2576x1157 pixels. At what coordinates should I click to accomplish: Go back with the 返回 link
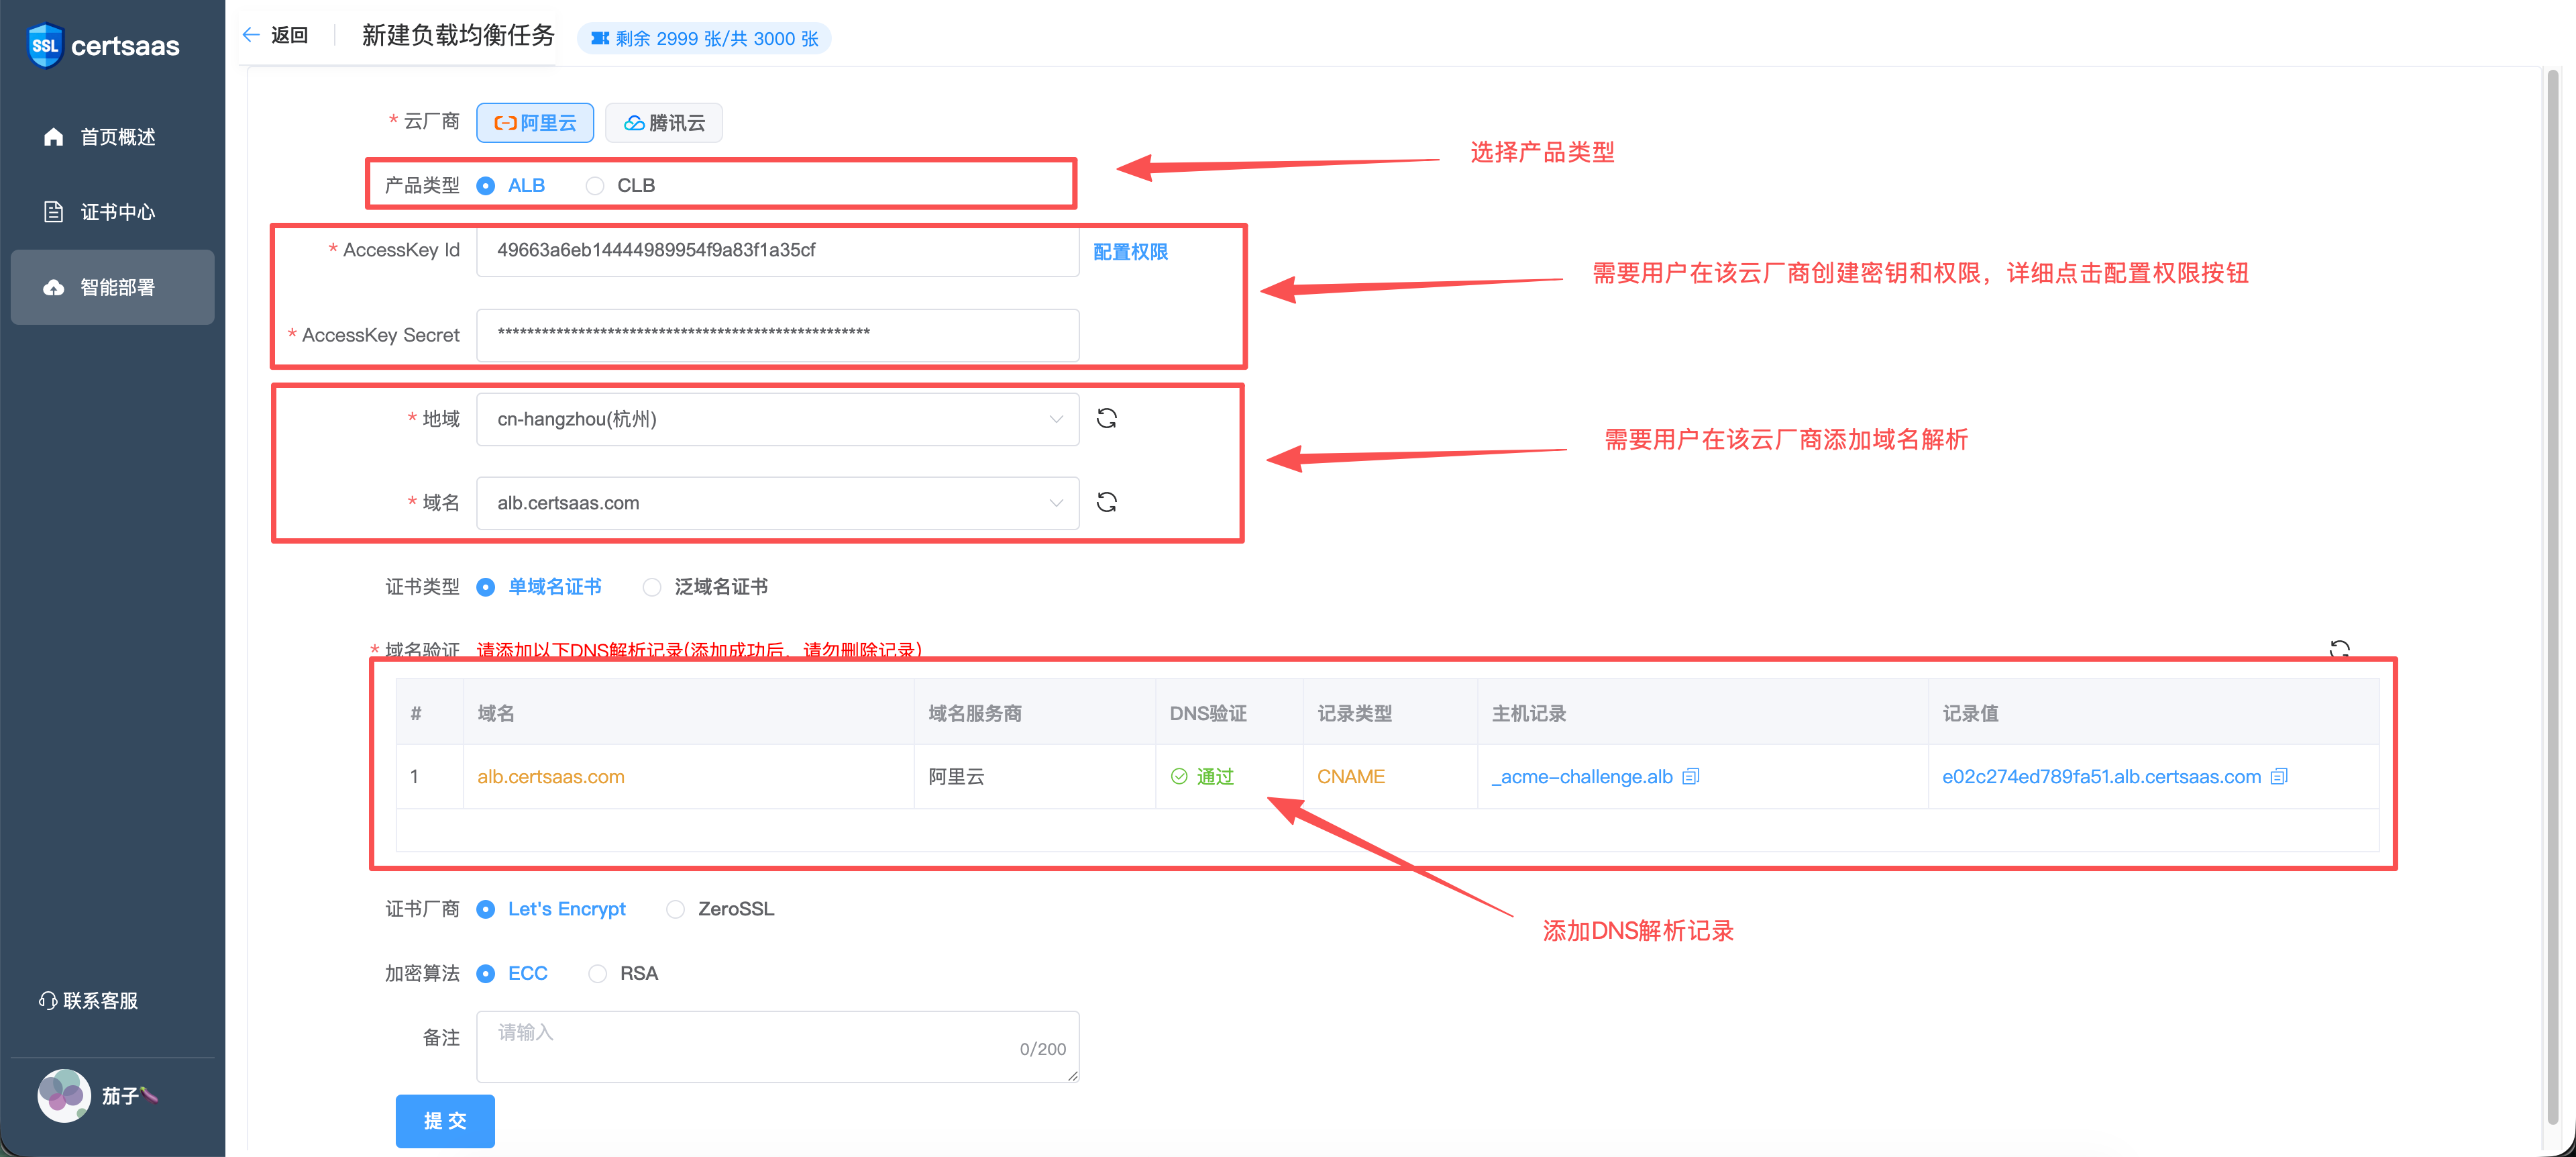pyautogui.click(x=290, y=35)
